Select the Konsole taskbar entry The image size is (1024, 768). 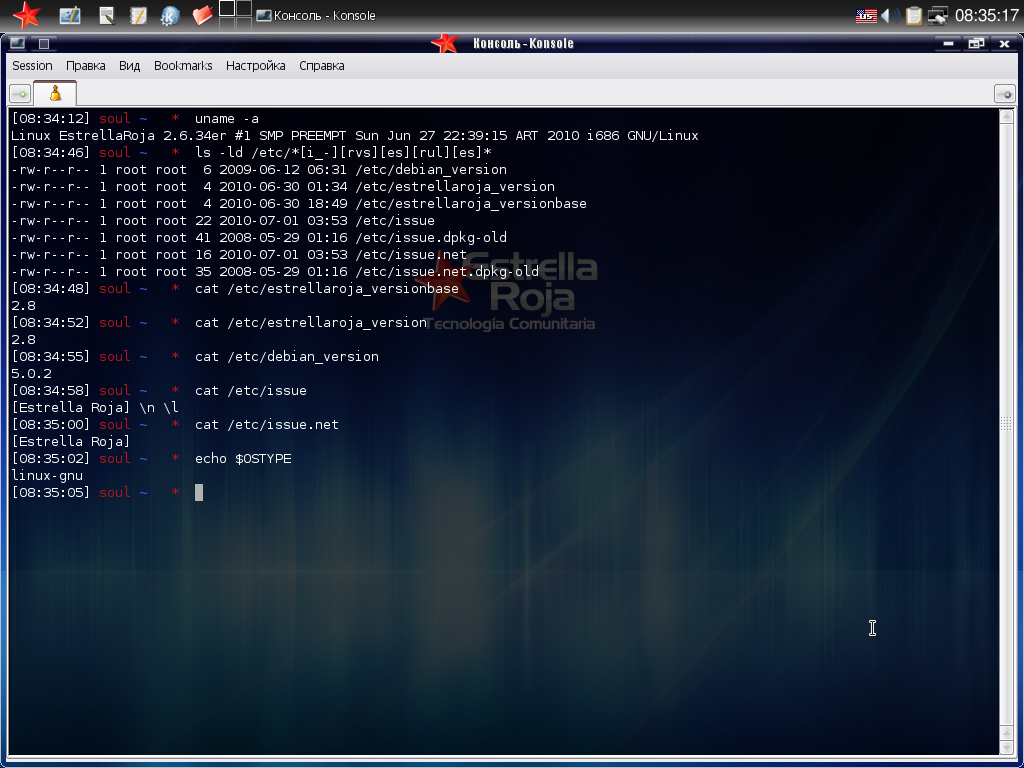316,15
